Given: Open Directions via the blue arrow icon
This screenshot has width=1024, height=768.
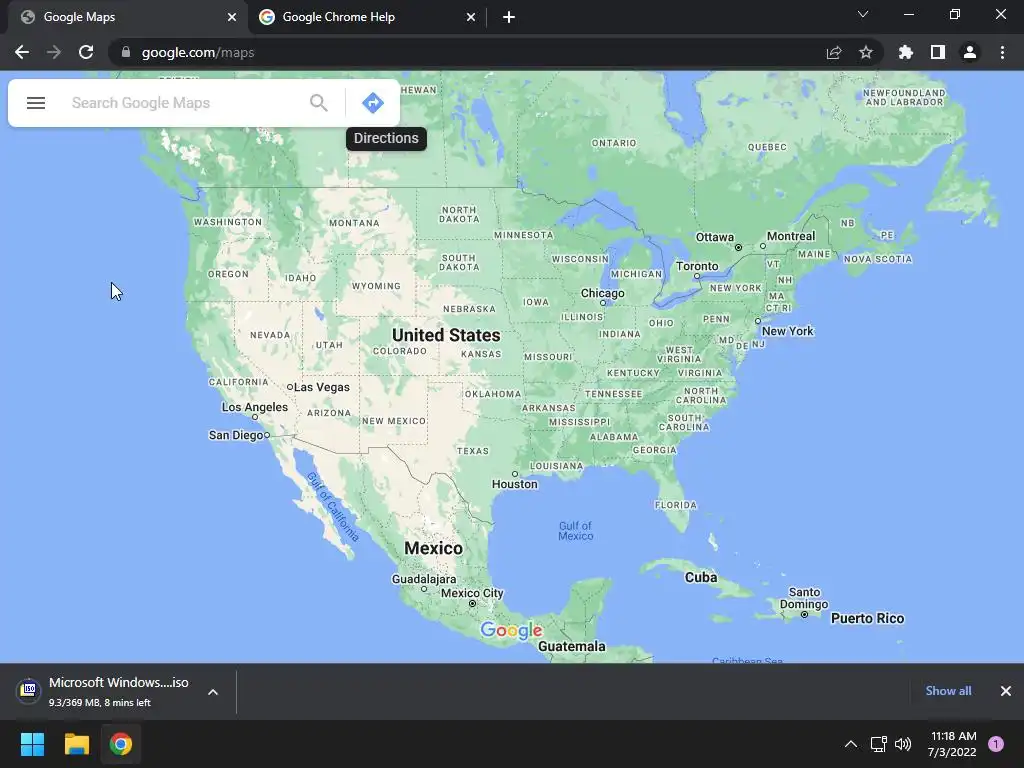Looking at the screenshot, I should point(373,103).
